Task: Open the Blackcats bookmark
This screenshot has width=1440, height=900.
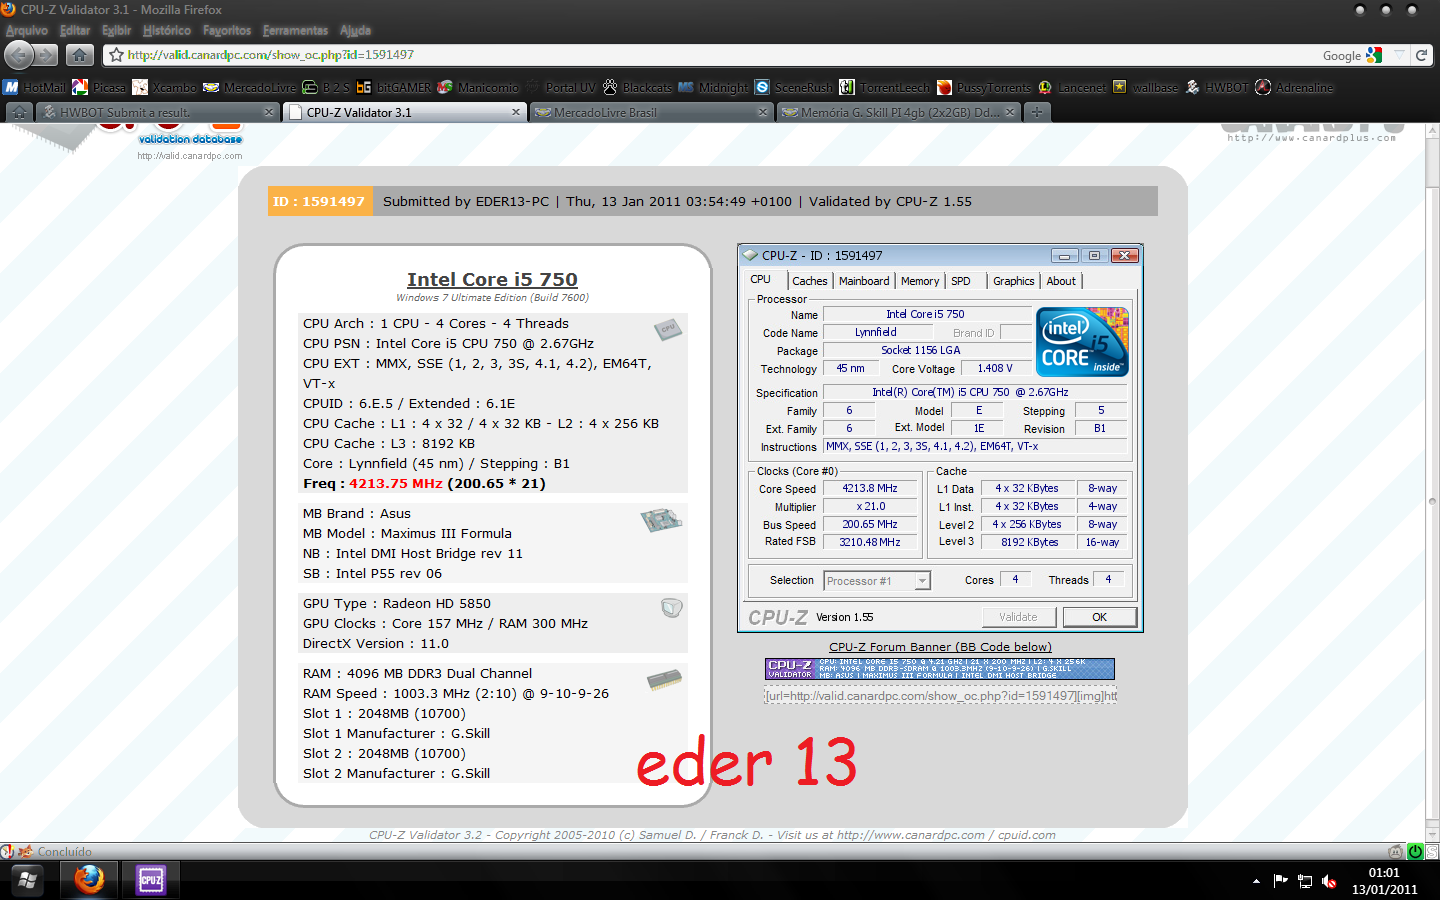Action: (x=637, y=87)
